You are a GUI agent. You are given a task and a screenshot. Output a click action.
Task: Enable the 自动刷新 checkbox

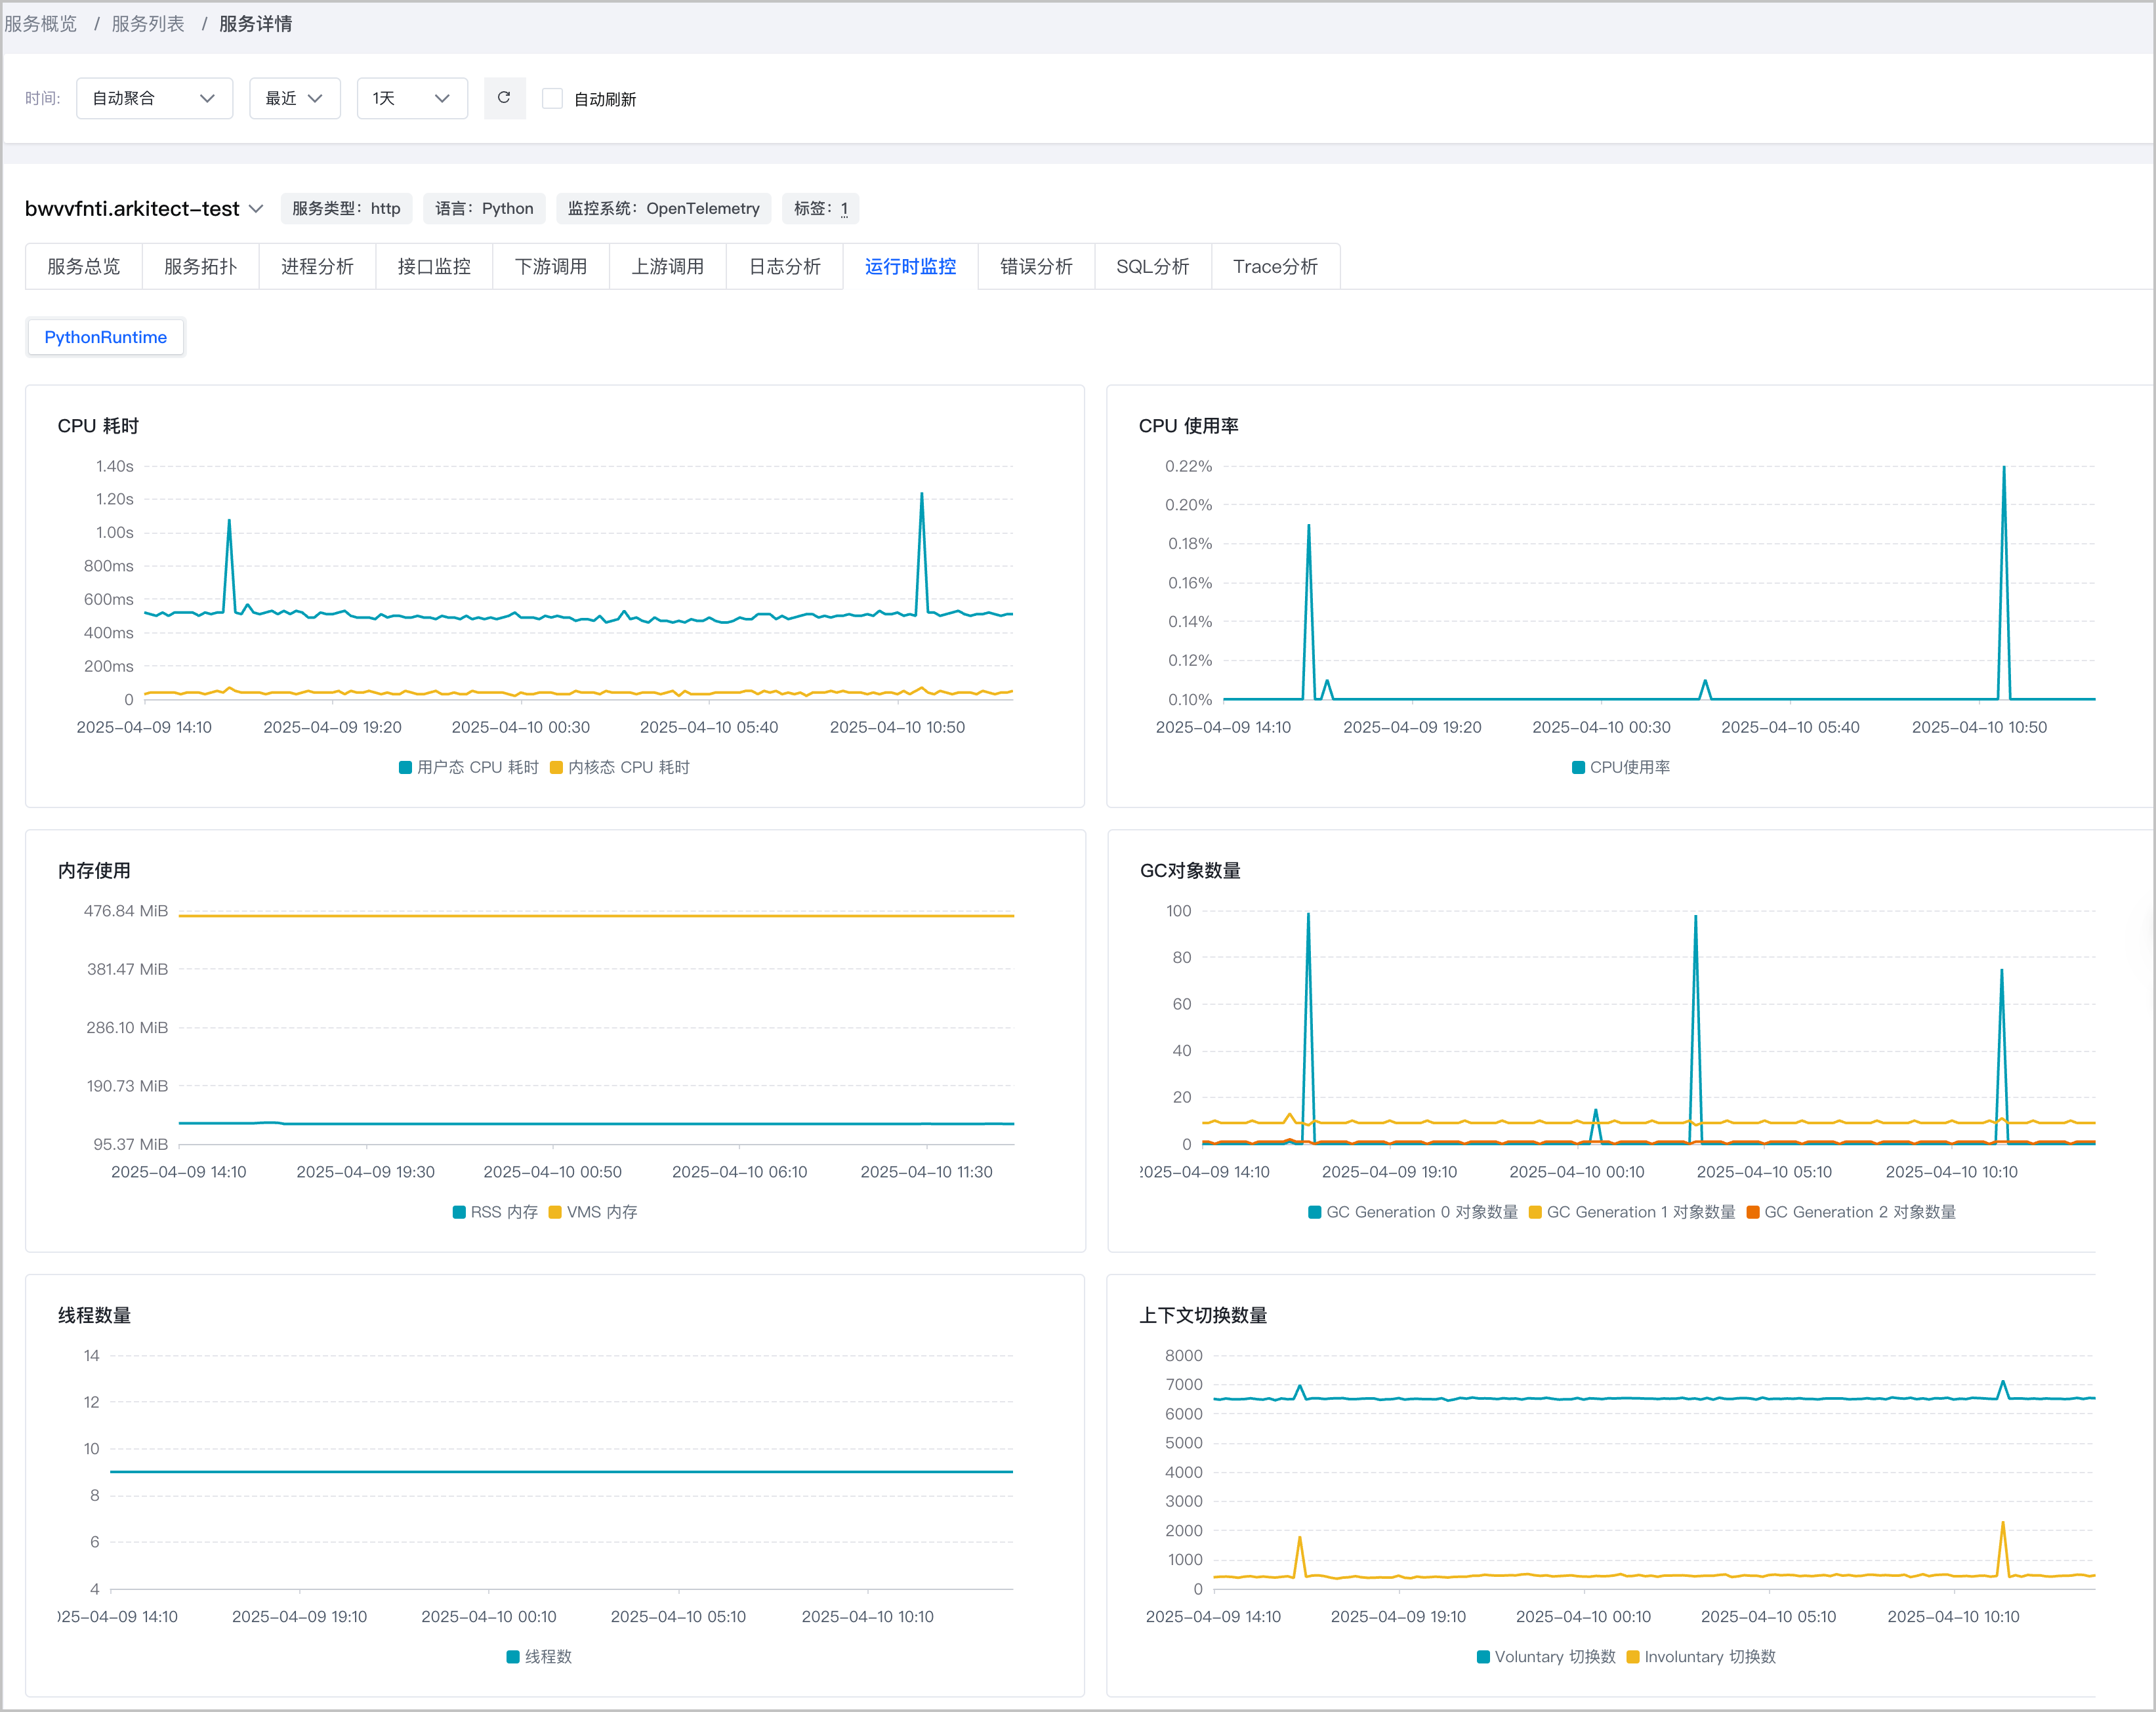pyautogui.click(x=552, y=98)
